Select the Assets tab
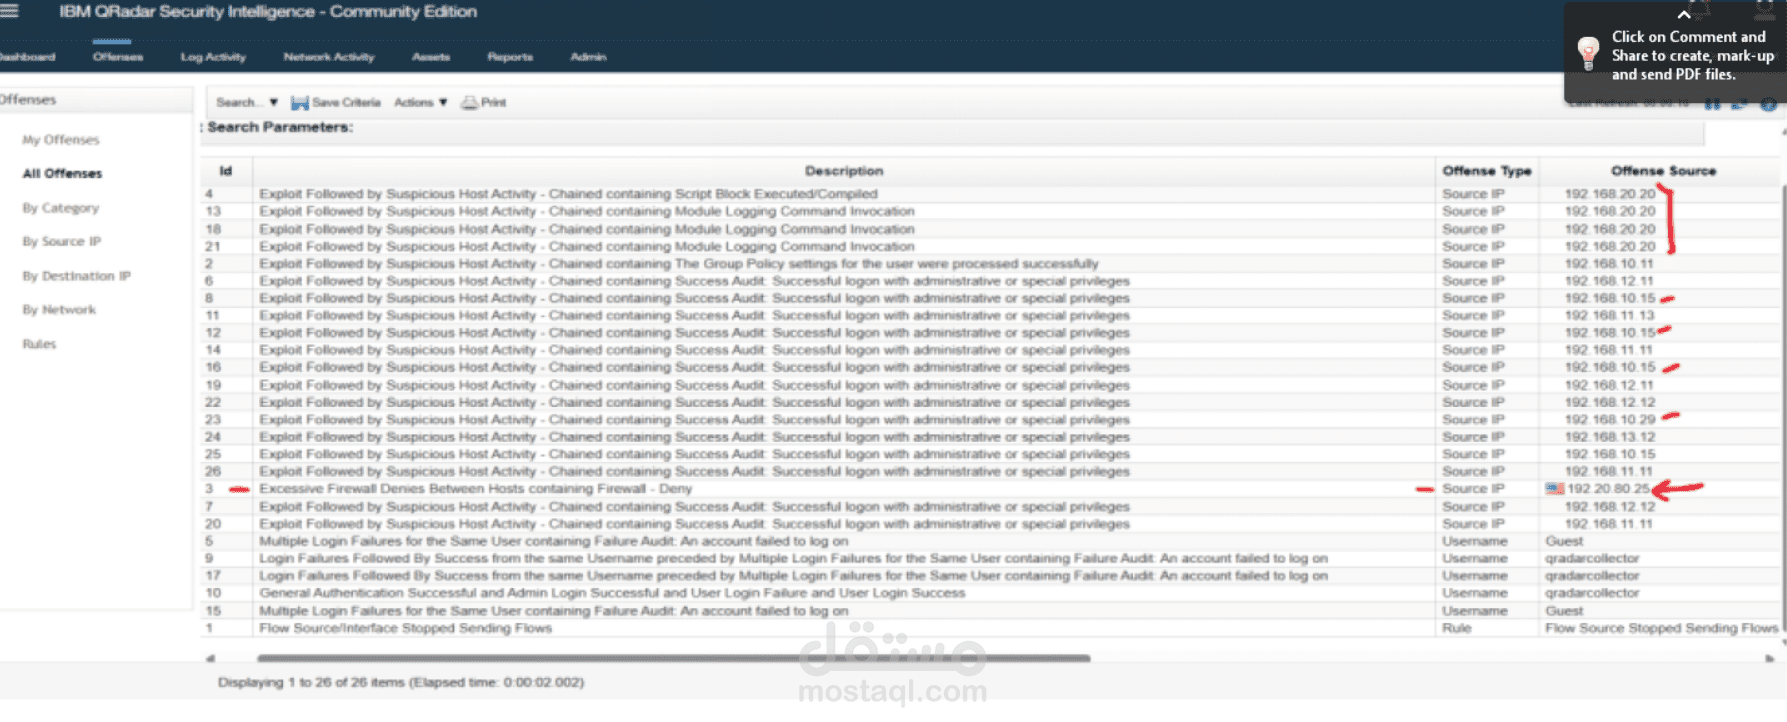Viewport: 1787px width, 722px height. coord(431,57)
